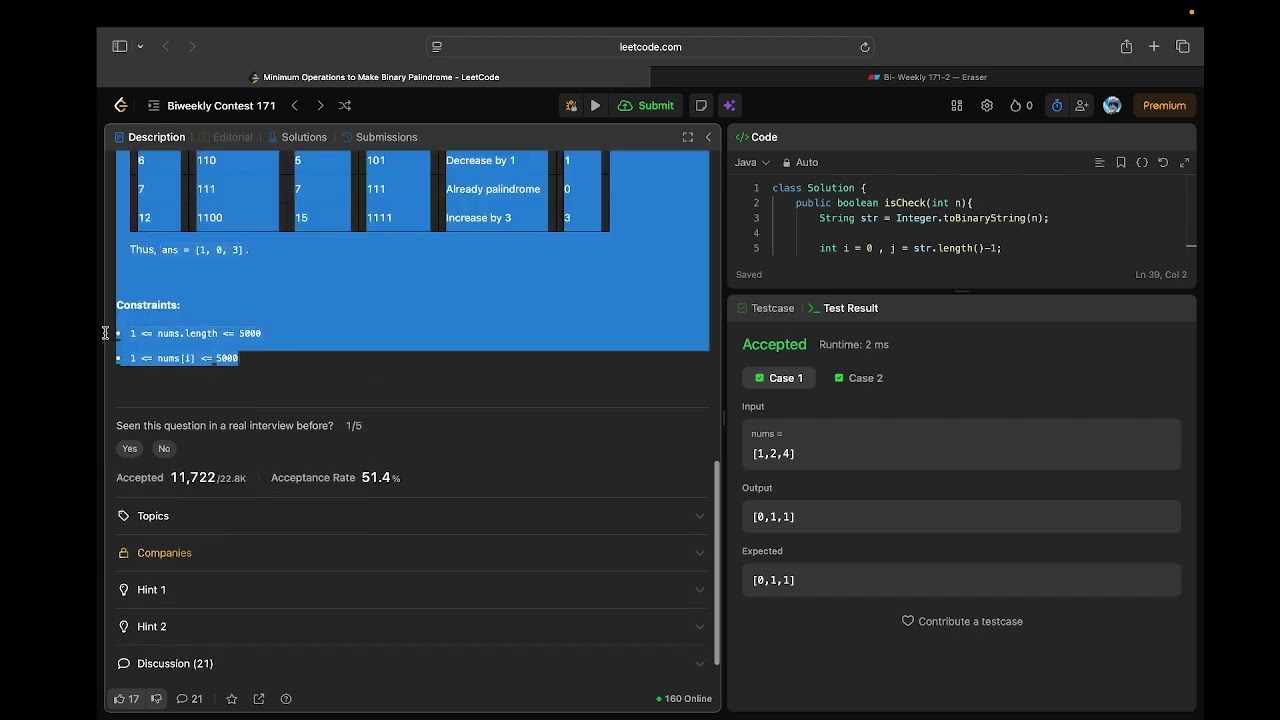Maximize the description panel fullscreen icon
This screenshot has width=1280, height=720.
click(688, 137)
